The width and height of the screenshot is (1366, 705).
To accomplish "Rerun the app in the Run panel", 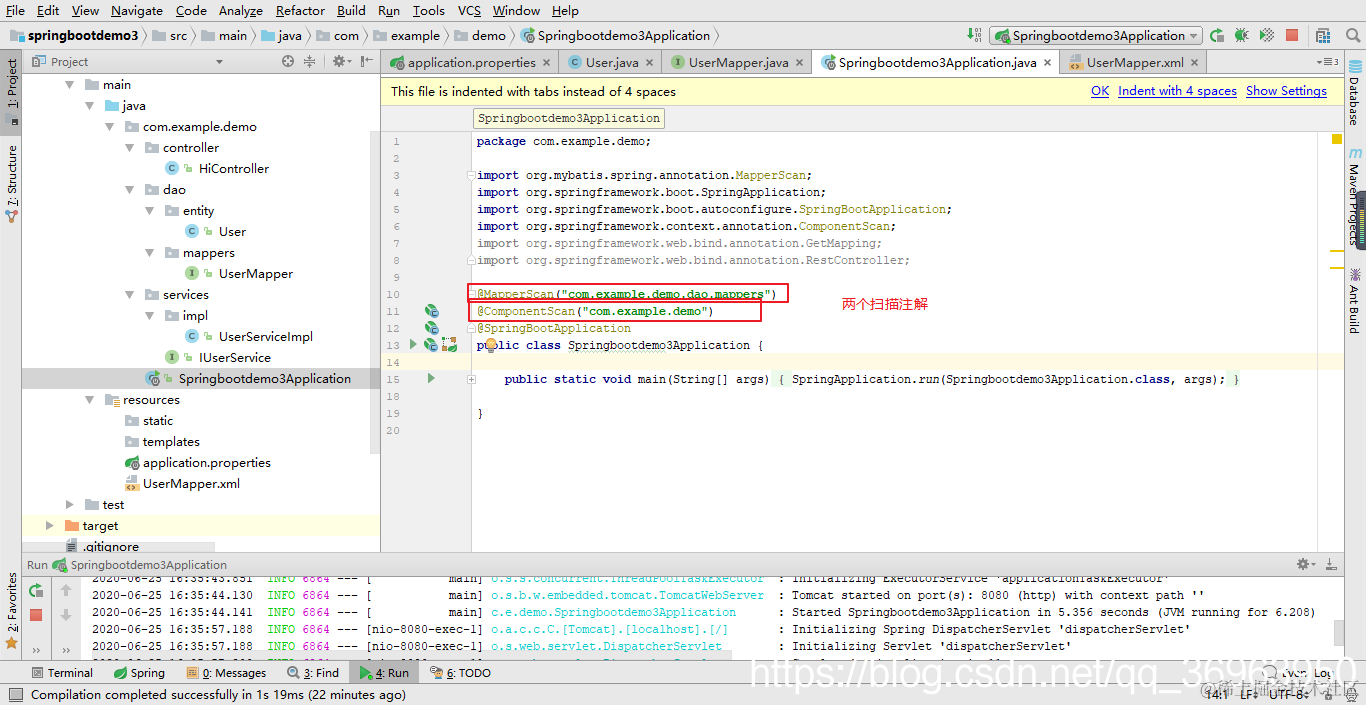I will tap(36, 590).
